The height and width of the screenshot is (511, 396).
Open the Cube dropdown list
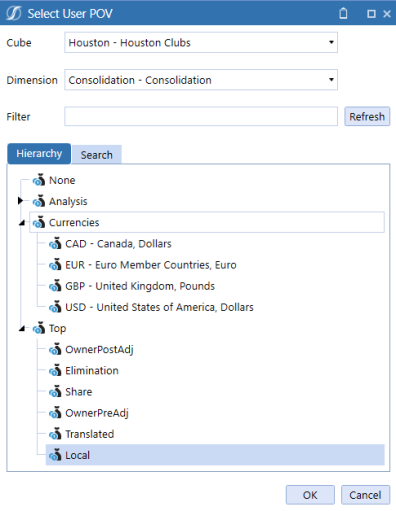[x=331, y=42]
